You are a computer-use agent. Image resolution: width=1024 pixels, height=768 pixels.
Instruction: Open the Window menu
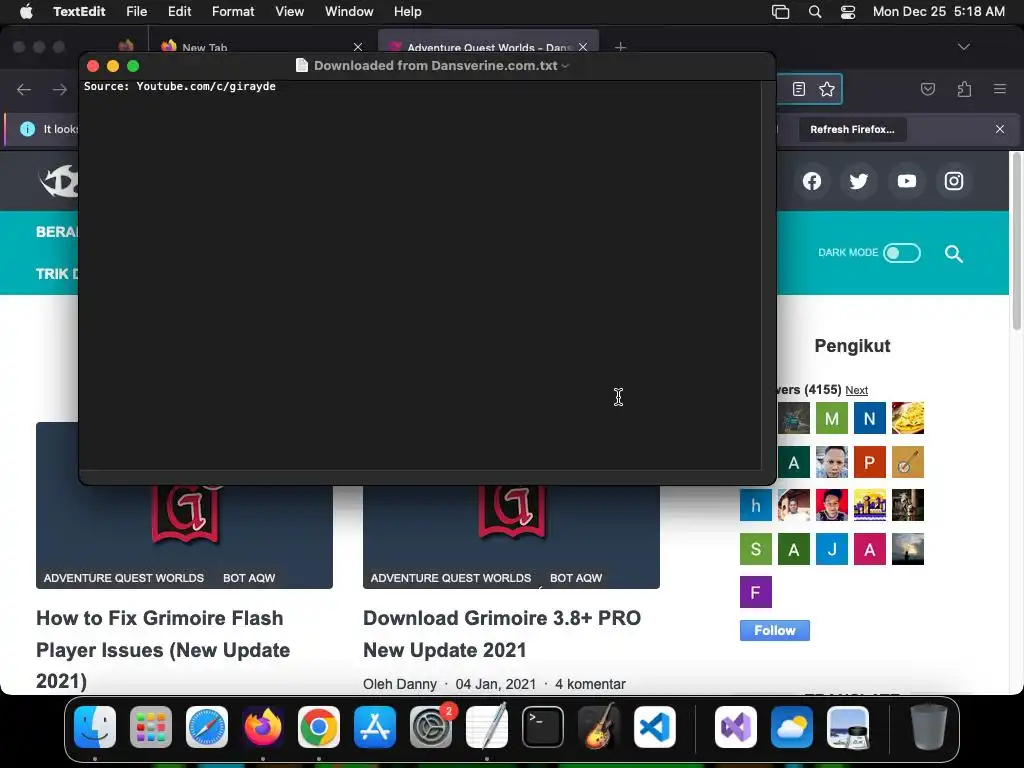pyautogui.click(x=349, y=12)
